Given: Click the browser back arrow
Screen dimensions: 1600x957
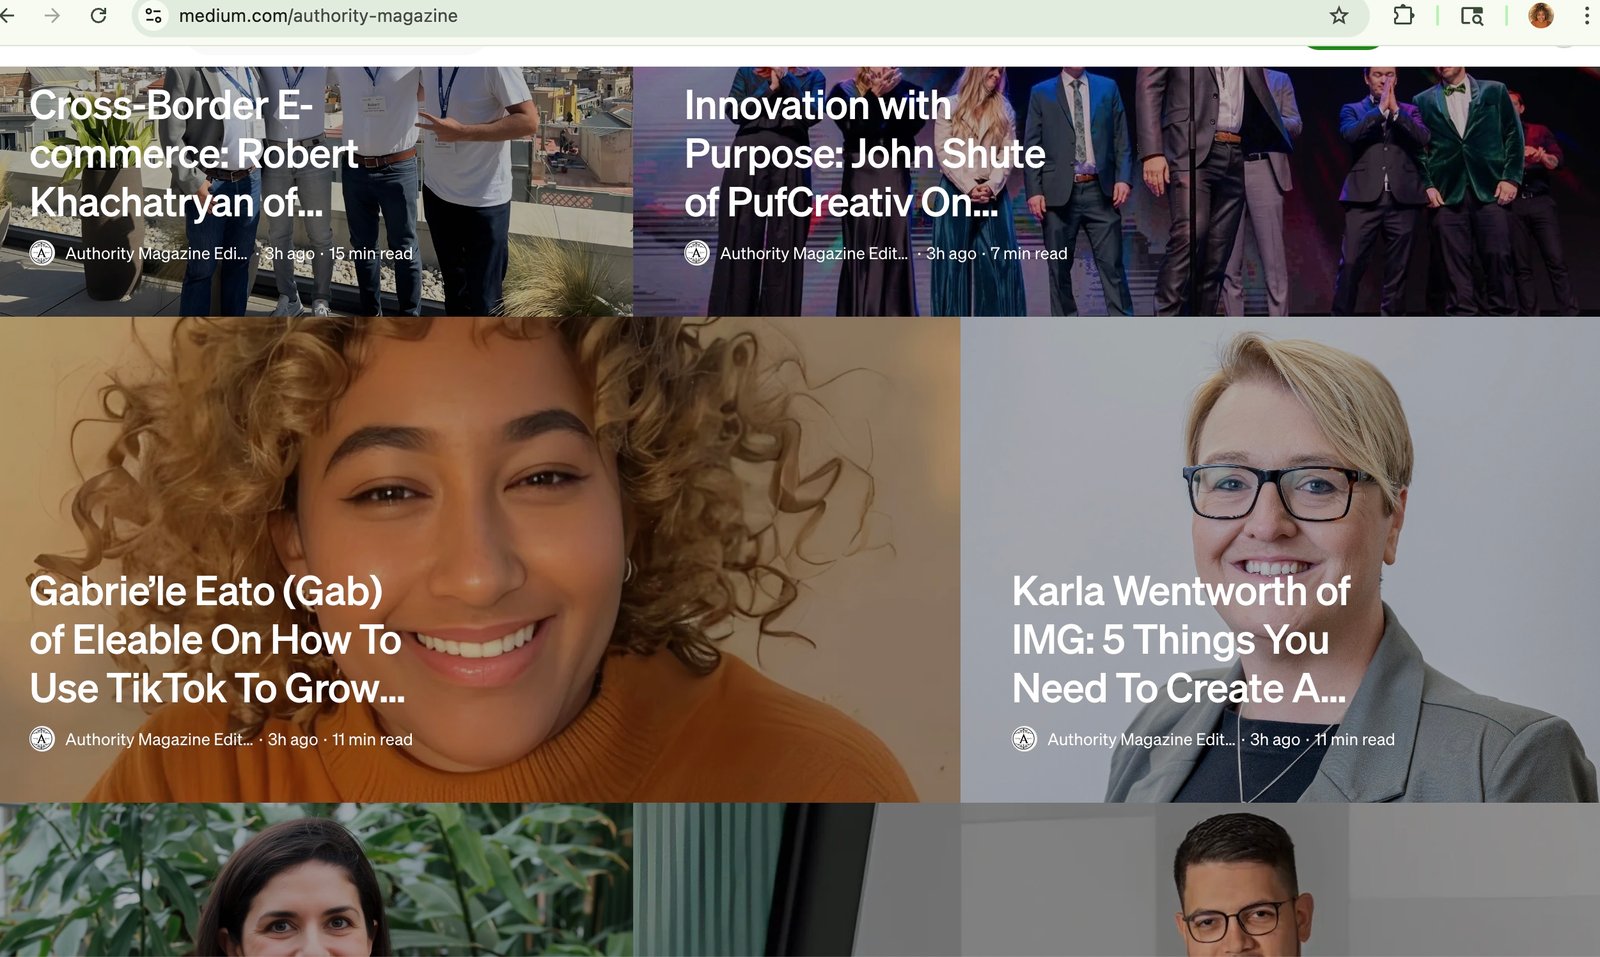Looking at the screenshot, I should (x=8, y=16).
